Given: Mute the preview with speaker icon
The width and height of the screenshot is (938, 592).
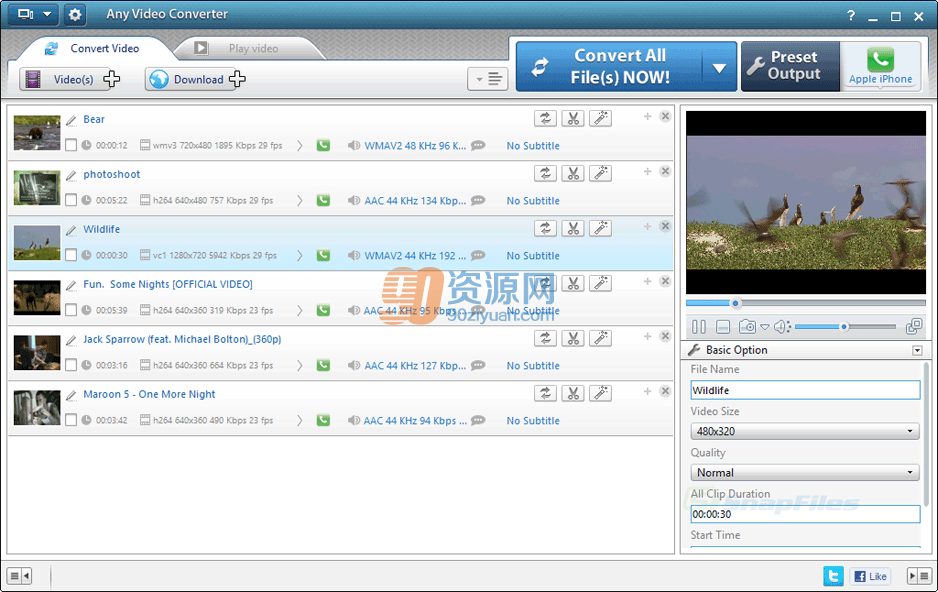Looking at the screenshot, I should [x=781, y=326].
